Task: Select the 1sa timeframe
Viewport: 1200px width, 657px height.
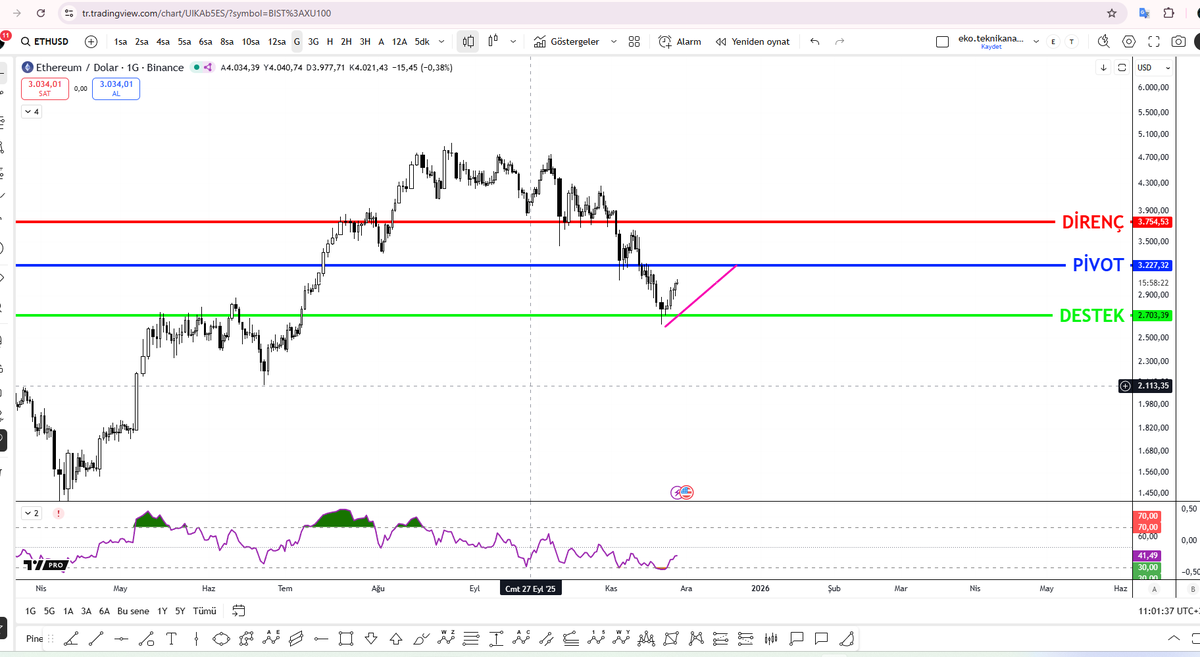Action: tap(121, 42)
